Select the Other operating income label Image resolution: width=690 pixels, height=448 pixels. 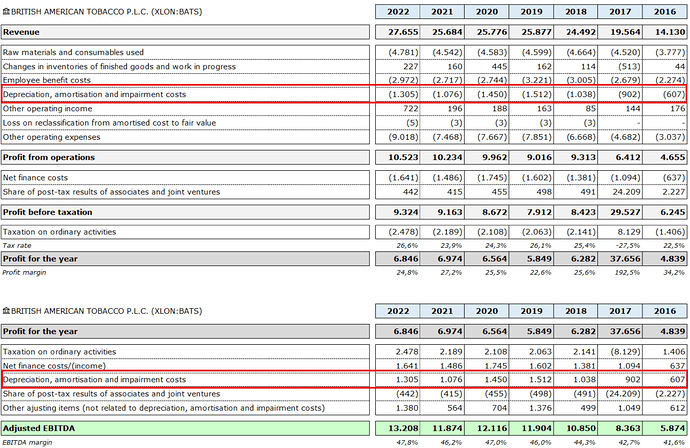pos(48,109)
